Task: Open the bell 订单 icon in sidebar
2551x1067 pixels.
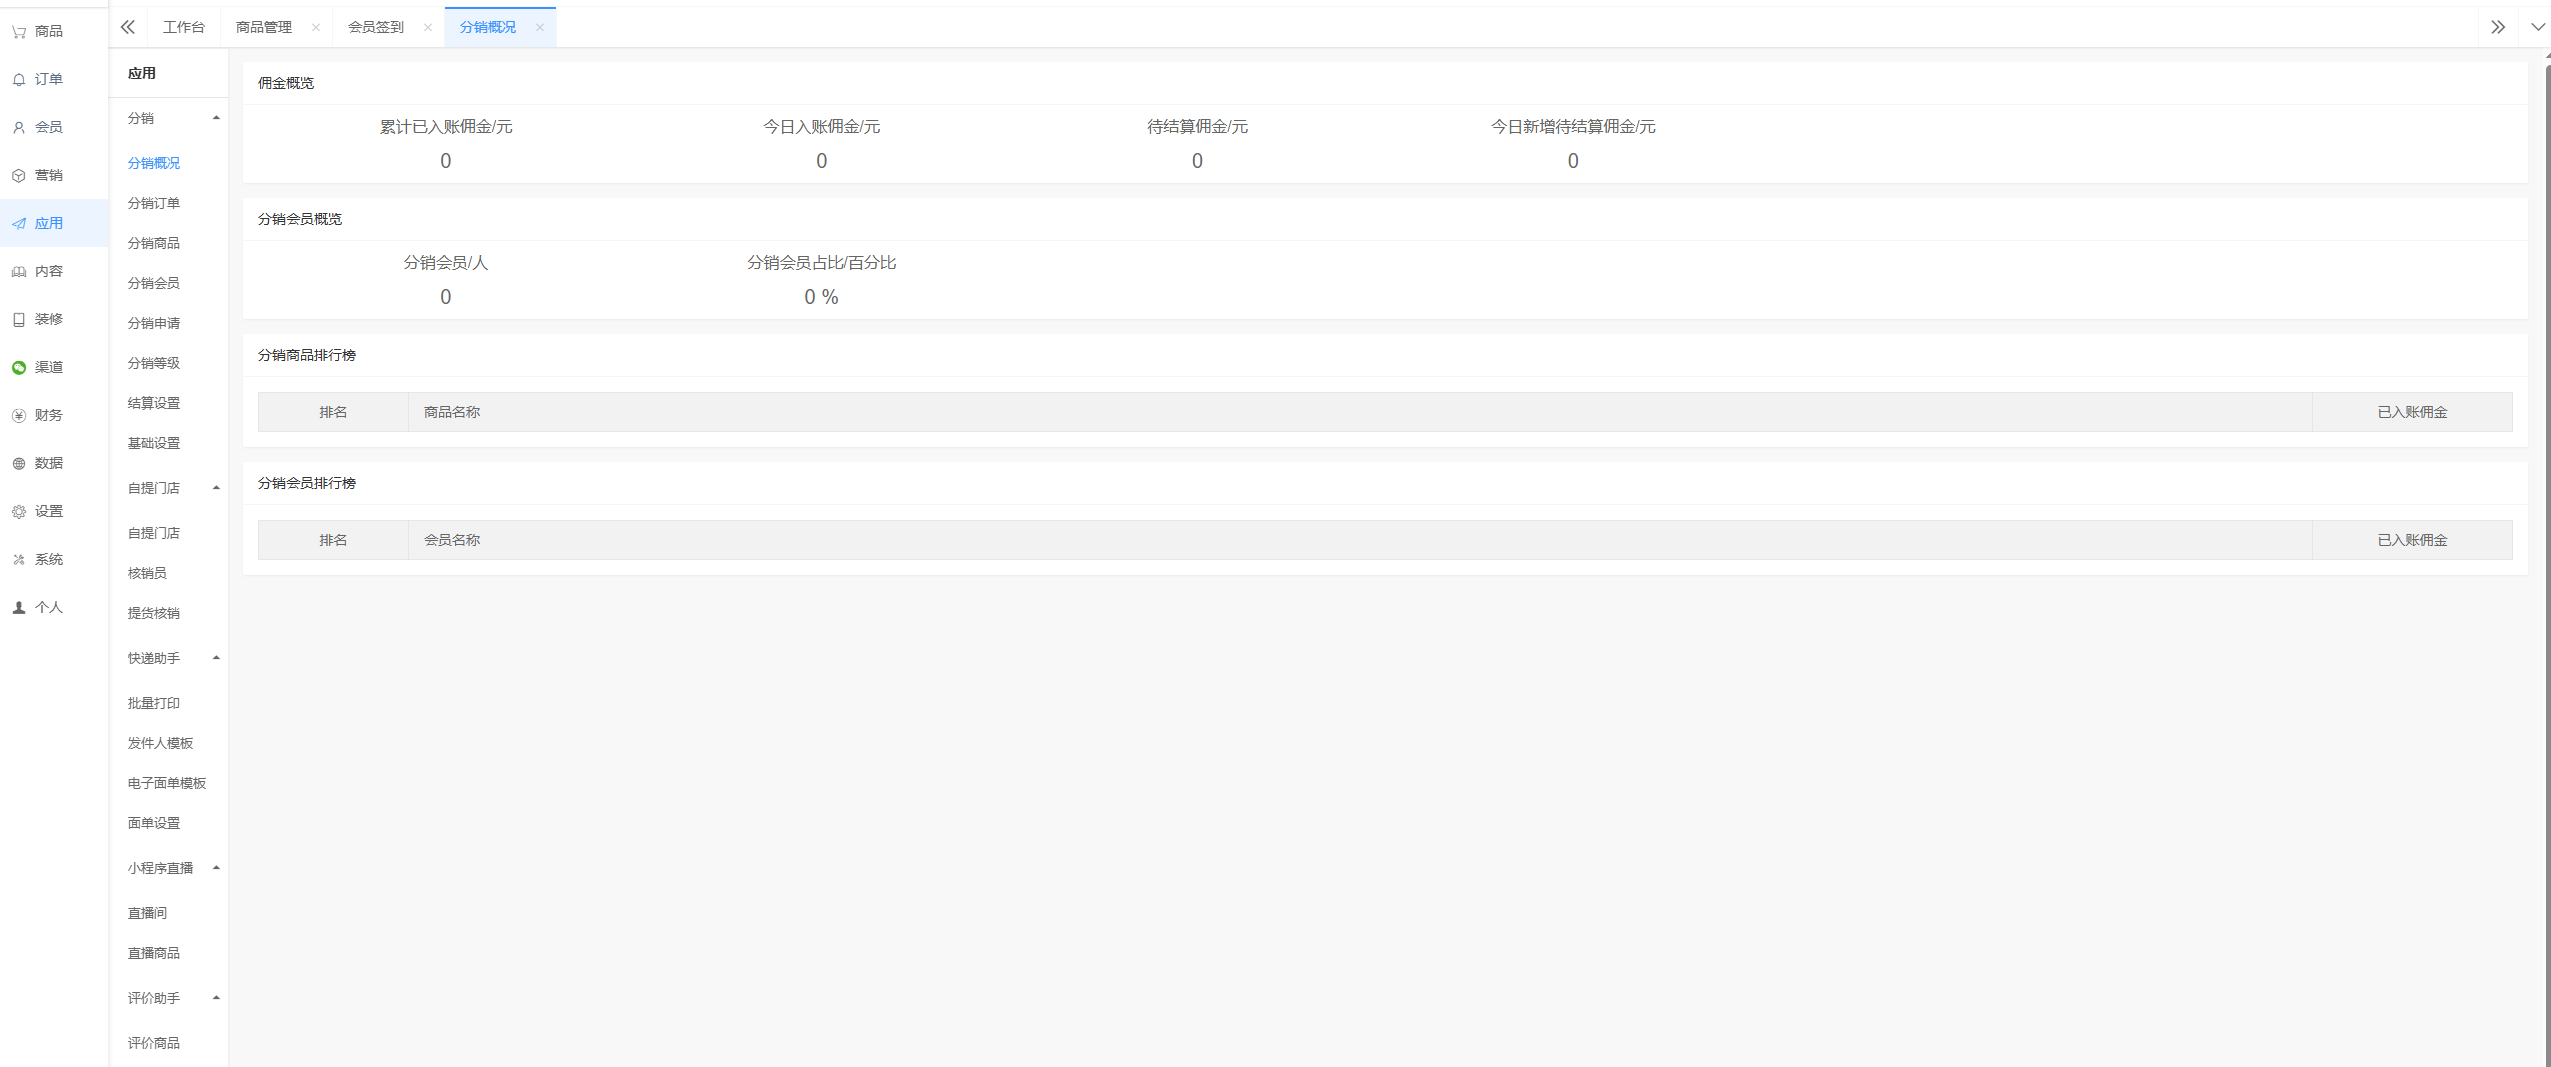Action: pos(19,80)
